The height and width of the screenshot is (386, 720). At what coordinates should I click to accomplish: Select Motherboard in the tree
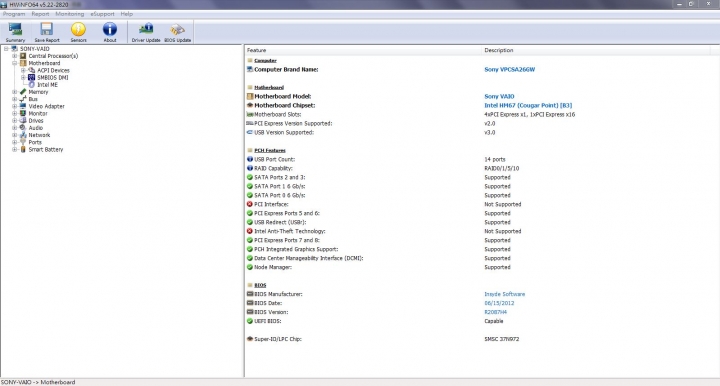[44, 63]
